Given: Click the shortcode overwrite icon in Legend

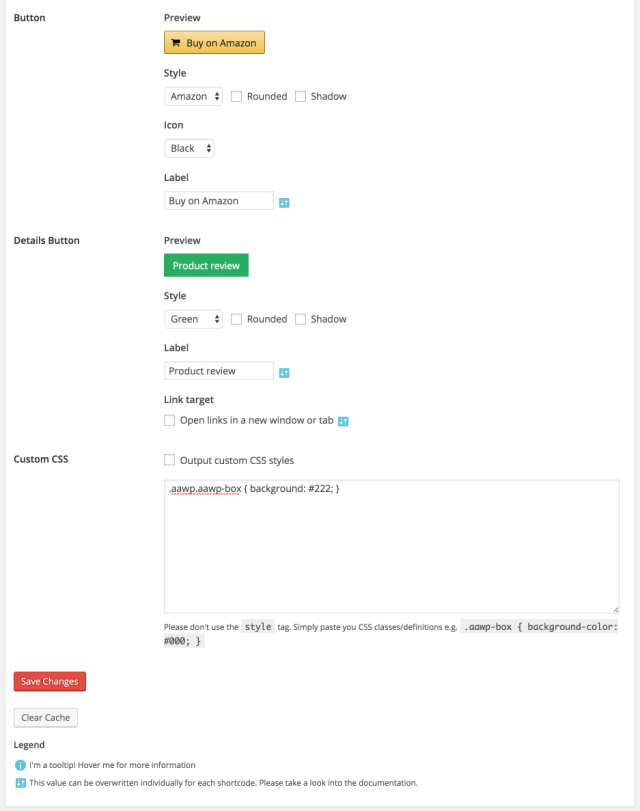Looking at the screenshot, I should (20, 782).
